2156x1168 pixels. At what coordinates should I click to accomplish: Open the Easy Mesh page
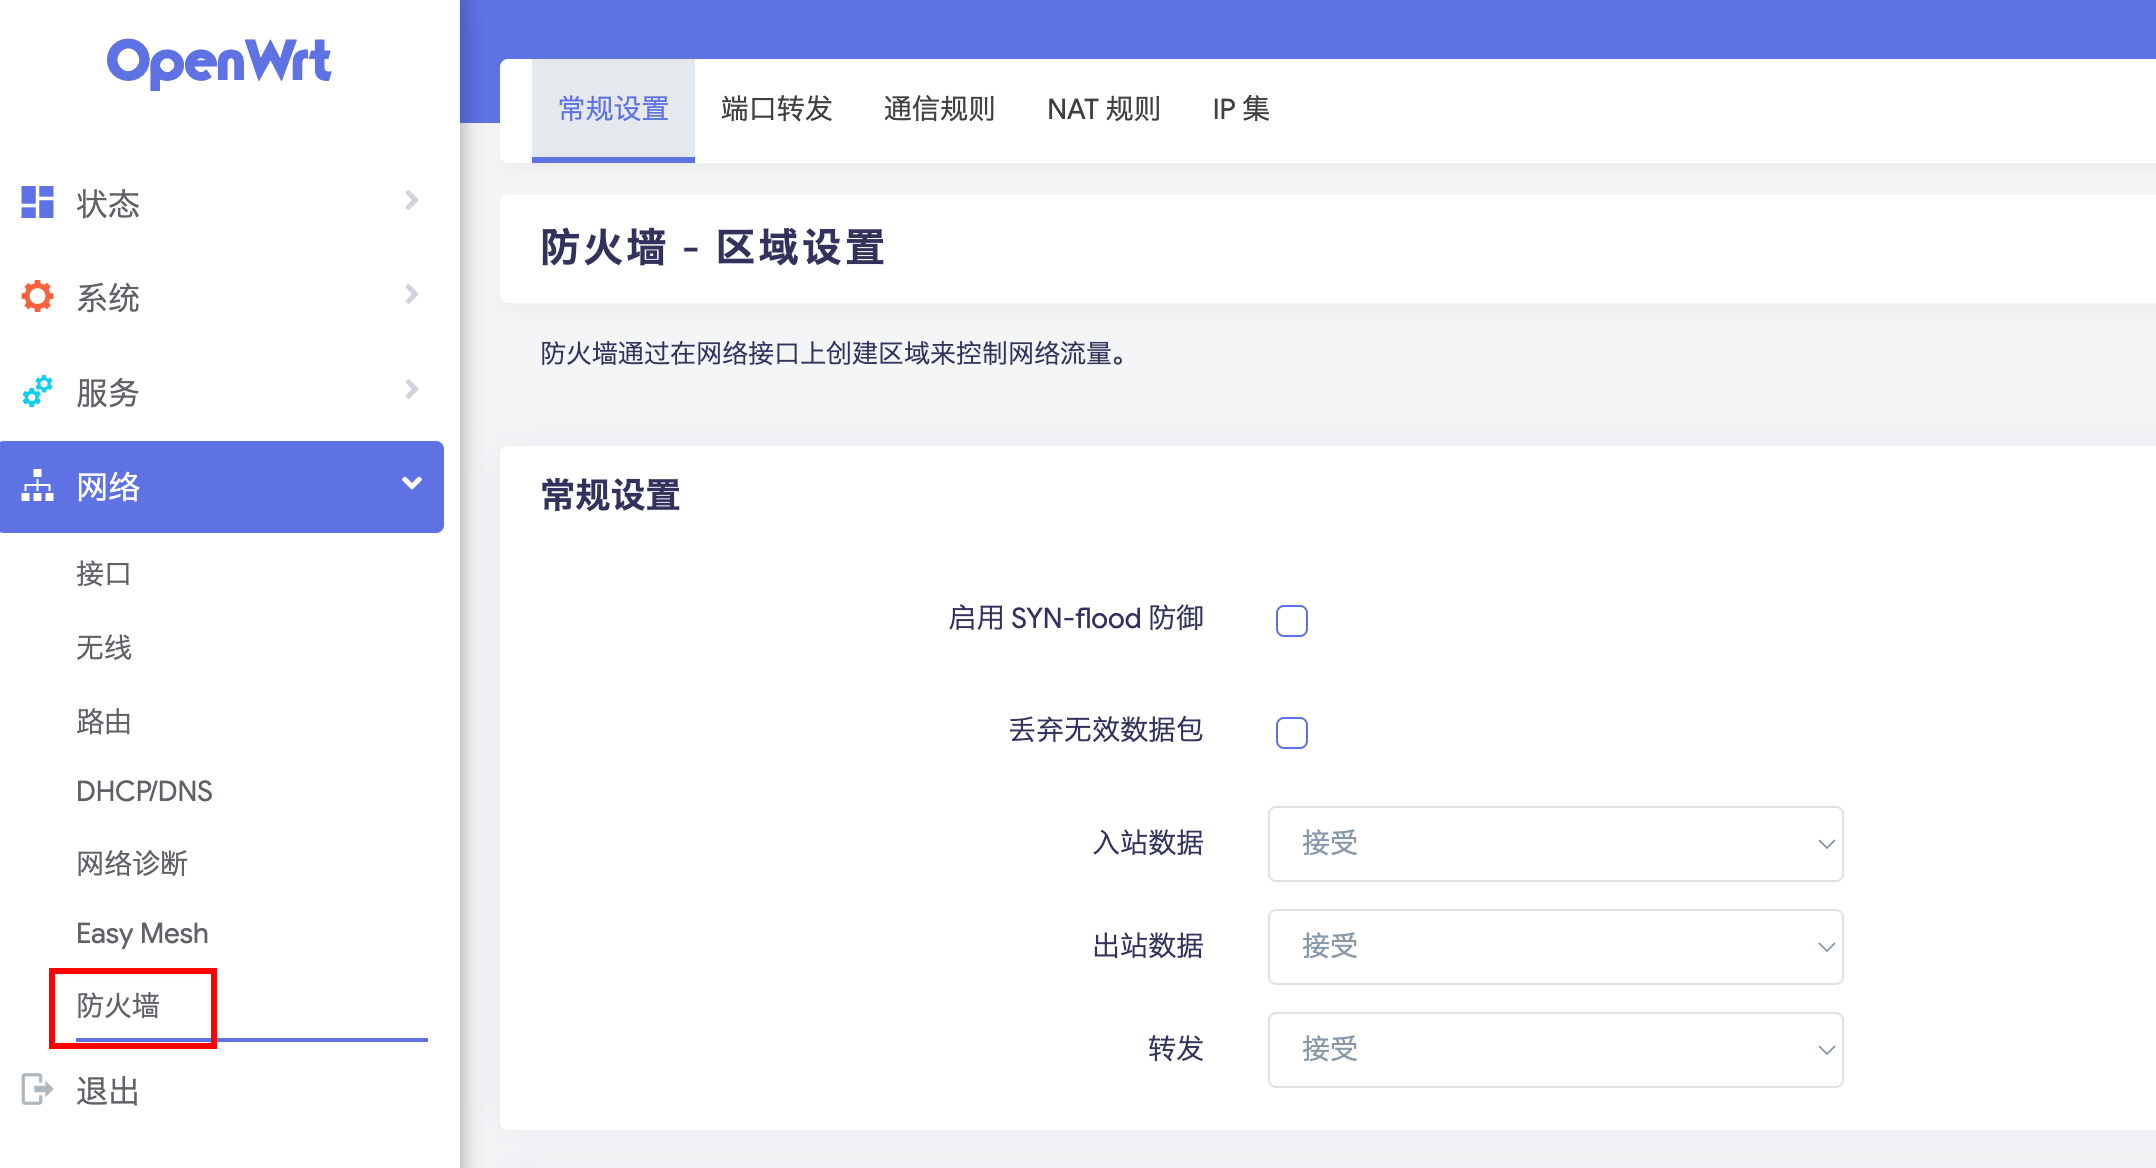[x=142, y=933]
